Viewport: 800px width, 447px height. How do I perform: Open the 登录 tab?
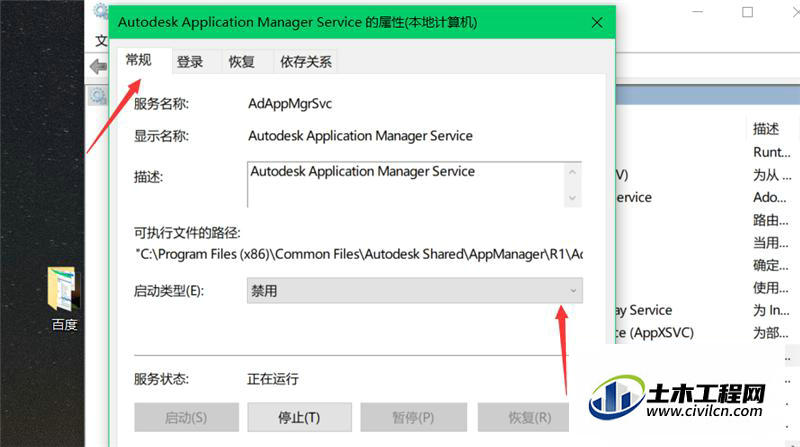pos(190,62)
